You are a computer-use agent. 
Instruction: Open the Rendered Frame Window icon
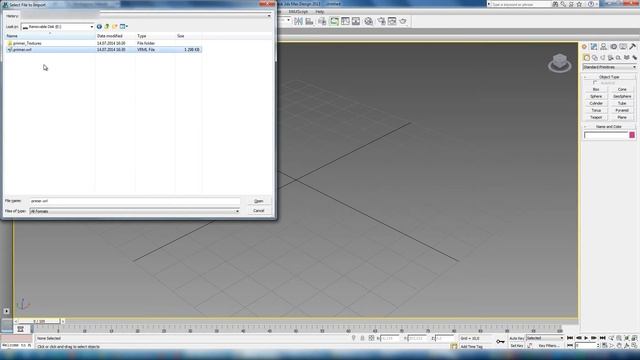[x=392, y=21]
